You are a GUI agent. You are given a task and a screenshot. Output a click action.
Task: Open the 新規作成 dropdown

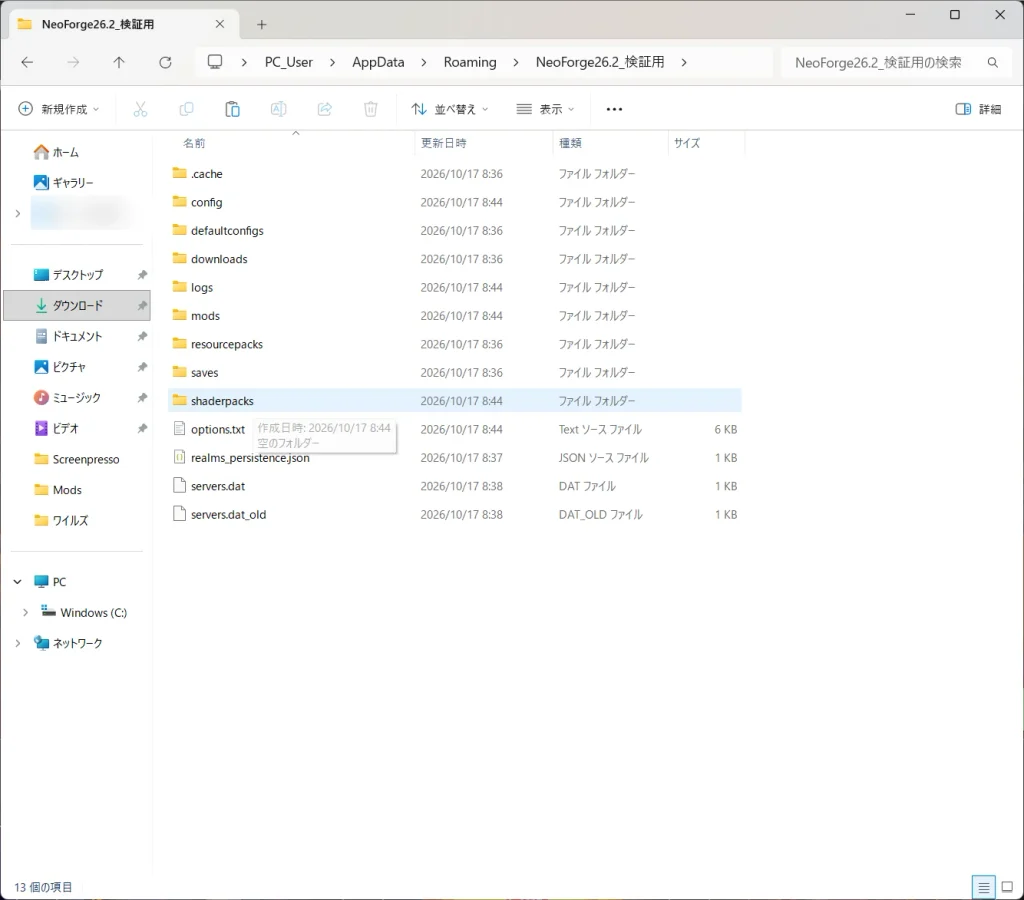[59, 109]
